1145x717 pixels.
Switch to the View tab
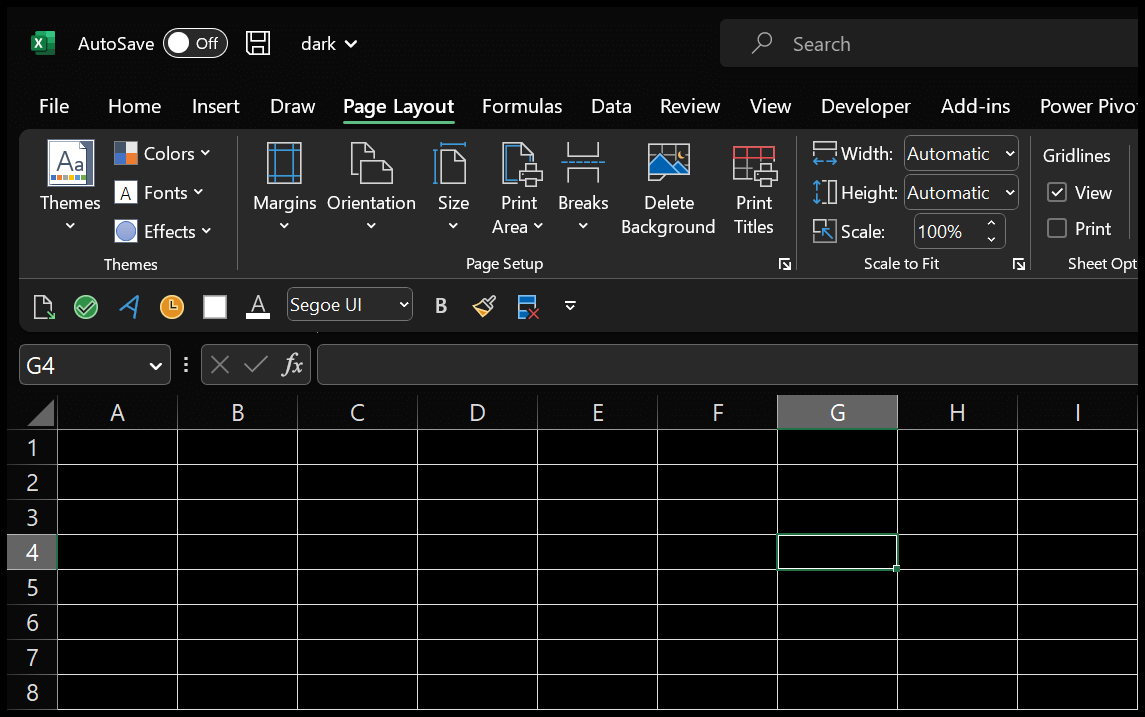click(x=770, y=107)
